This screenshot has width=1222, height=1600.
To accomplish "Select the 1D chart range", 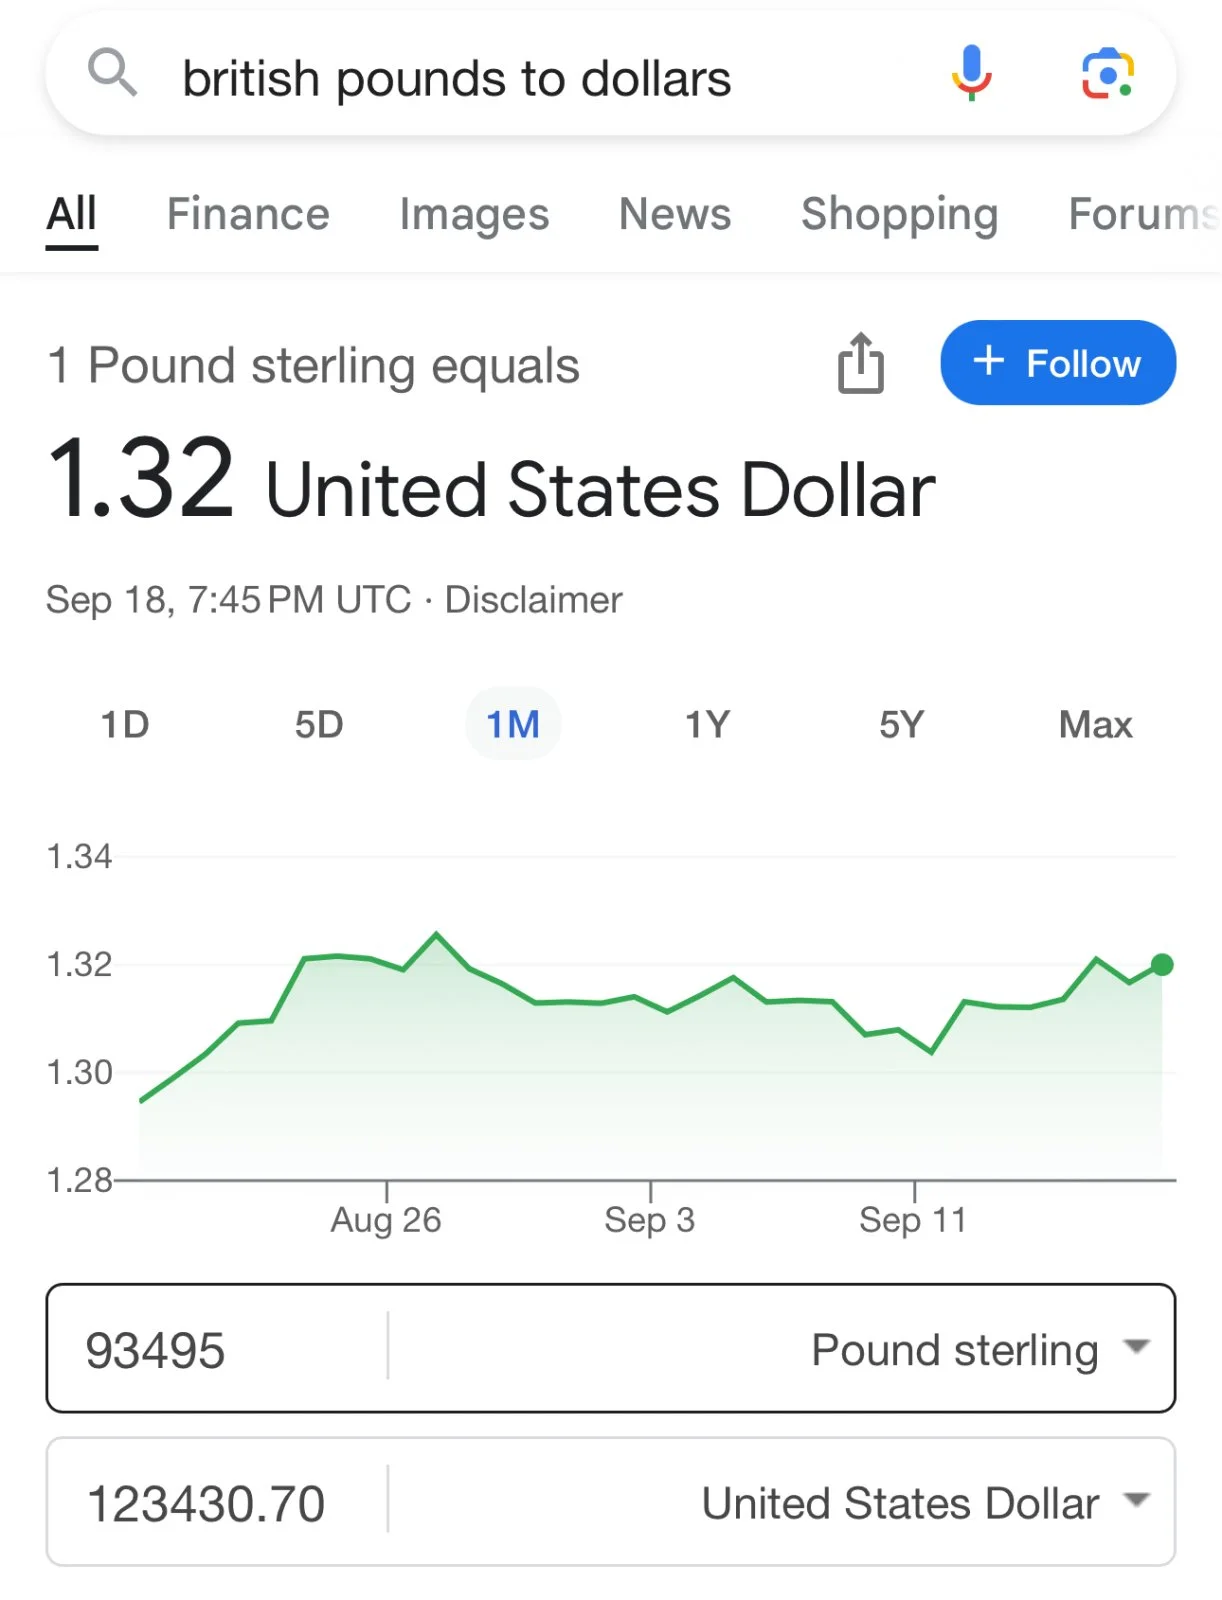I will (125, 724).
